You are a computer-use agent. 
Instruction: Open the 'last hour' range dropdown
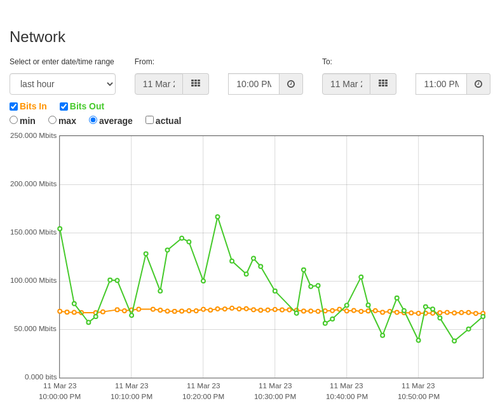62,84
